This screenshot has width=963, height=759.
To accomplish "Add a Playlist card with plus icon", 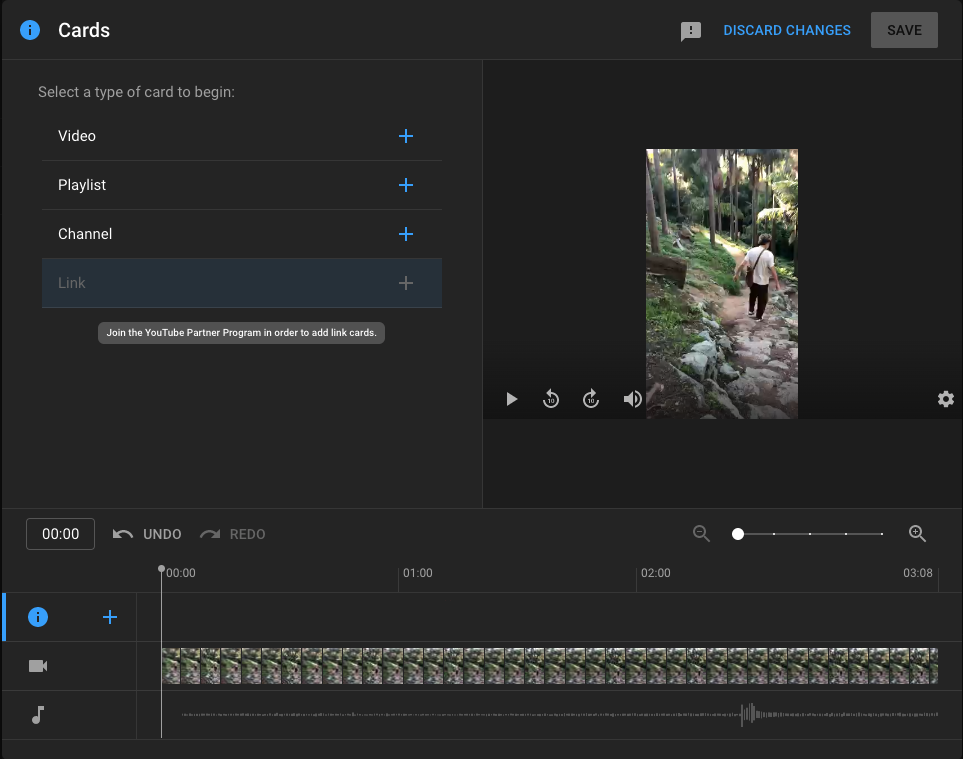I will 406,185.
